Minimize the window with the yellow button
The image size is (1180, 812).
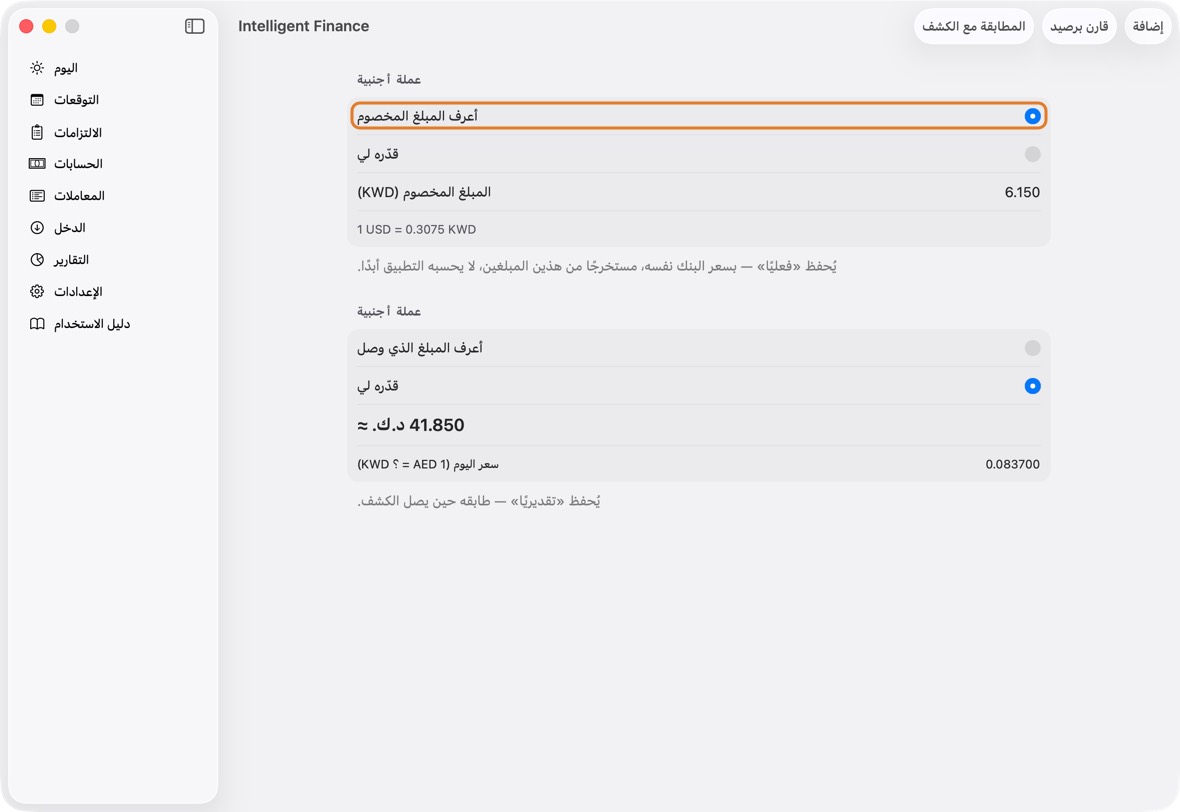pos(49,26)
